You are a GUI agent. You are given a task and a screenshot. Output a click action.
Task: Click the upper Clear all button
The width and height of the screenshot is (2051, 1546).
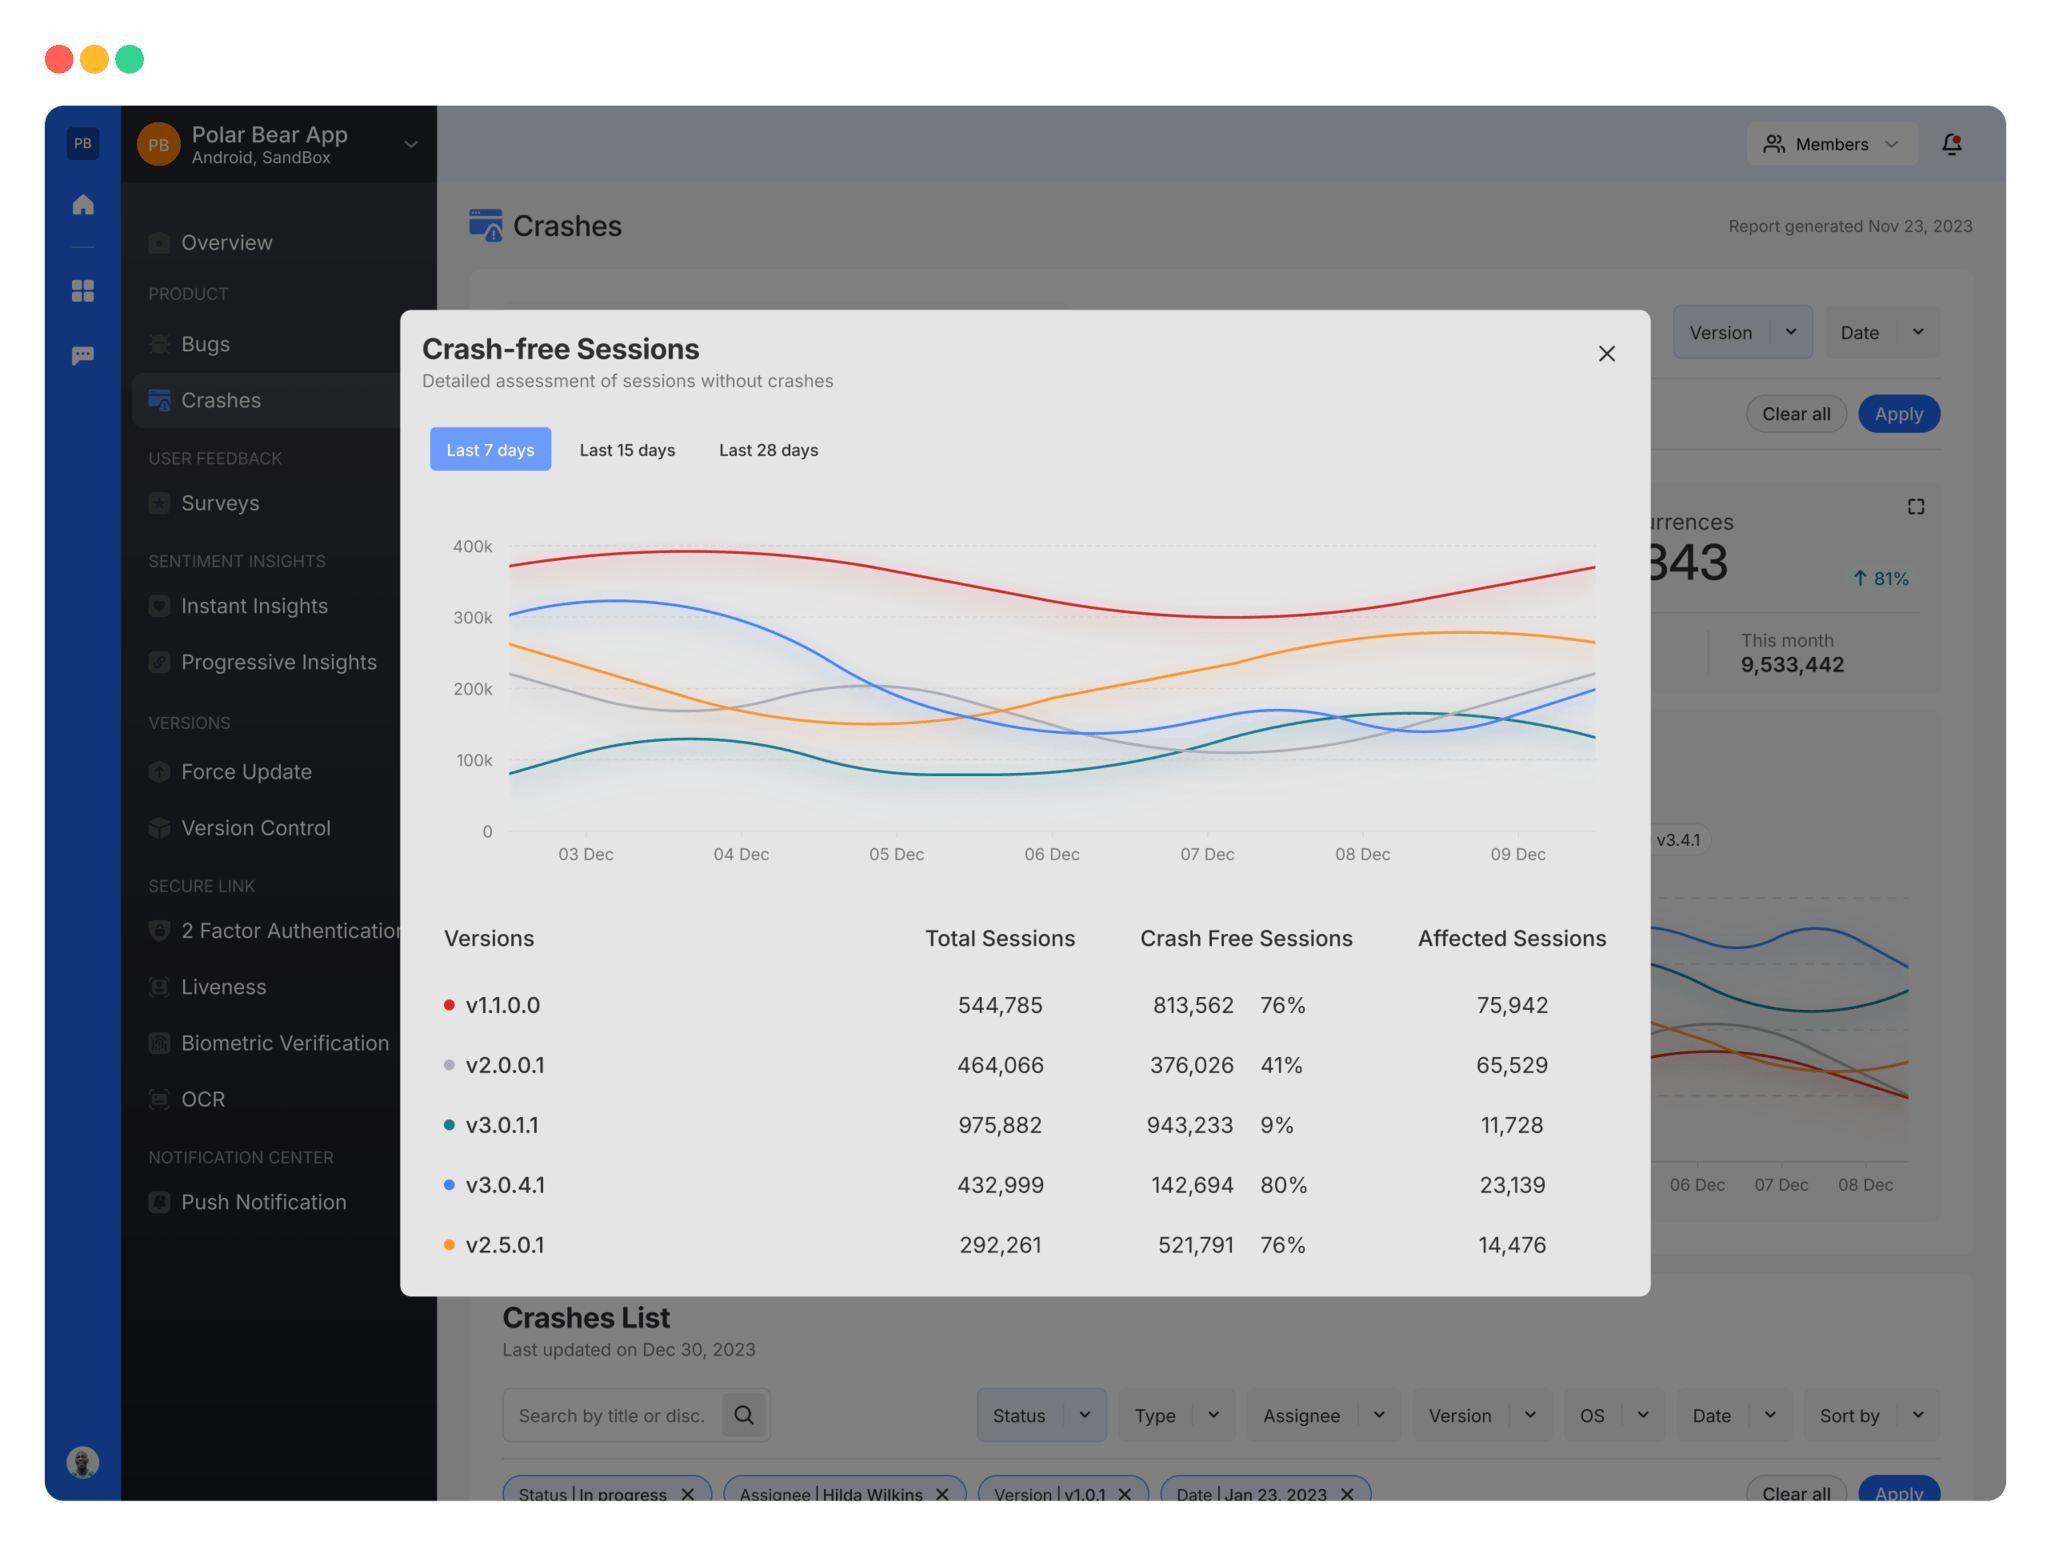[1796, 414]
